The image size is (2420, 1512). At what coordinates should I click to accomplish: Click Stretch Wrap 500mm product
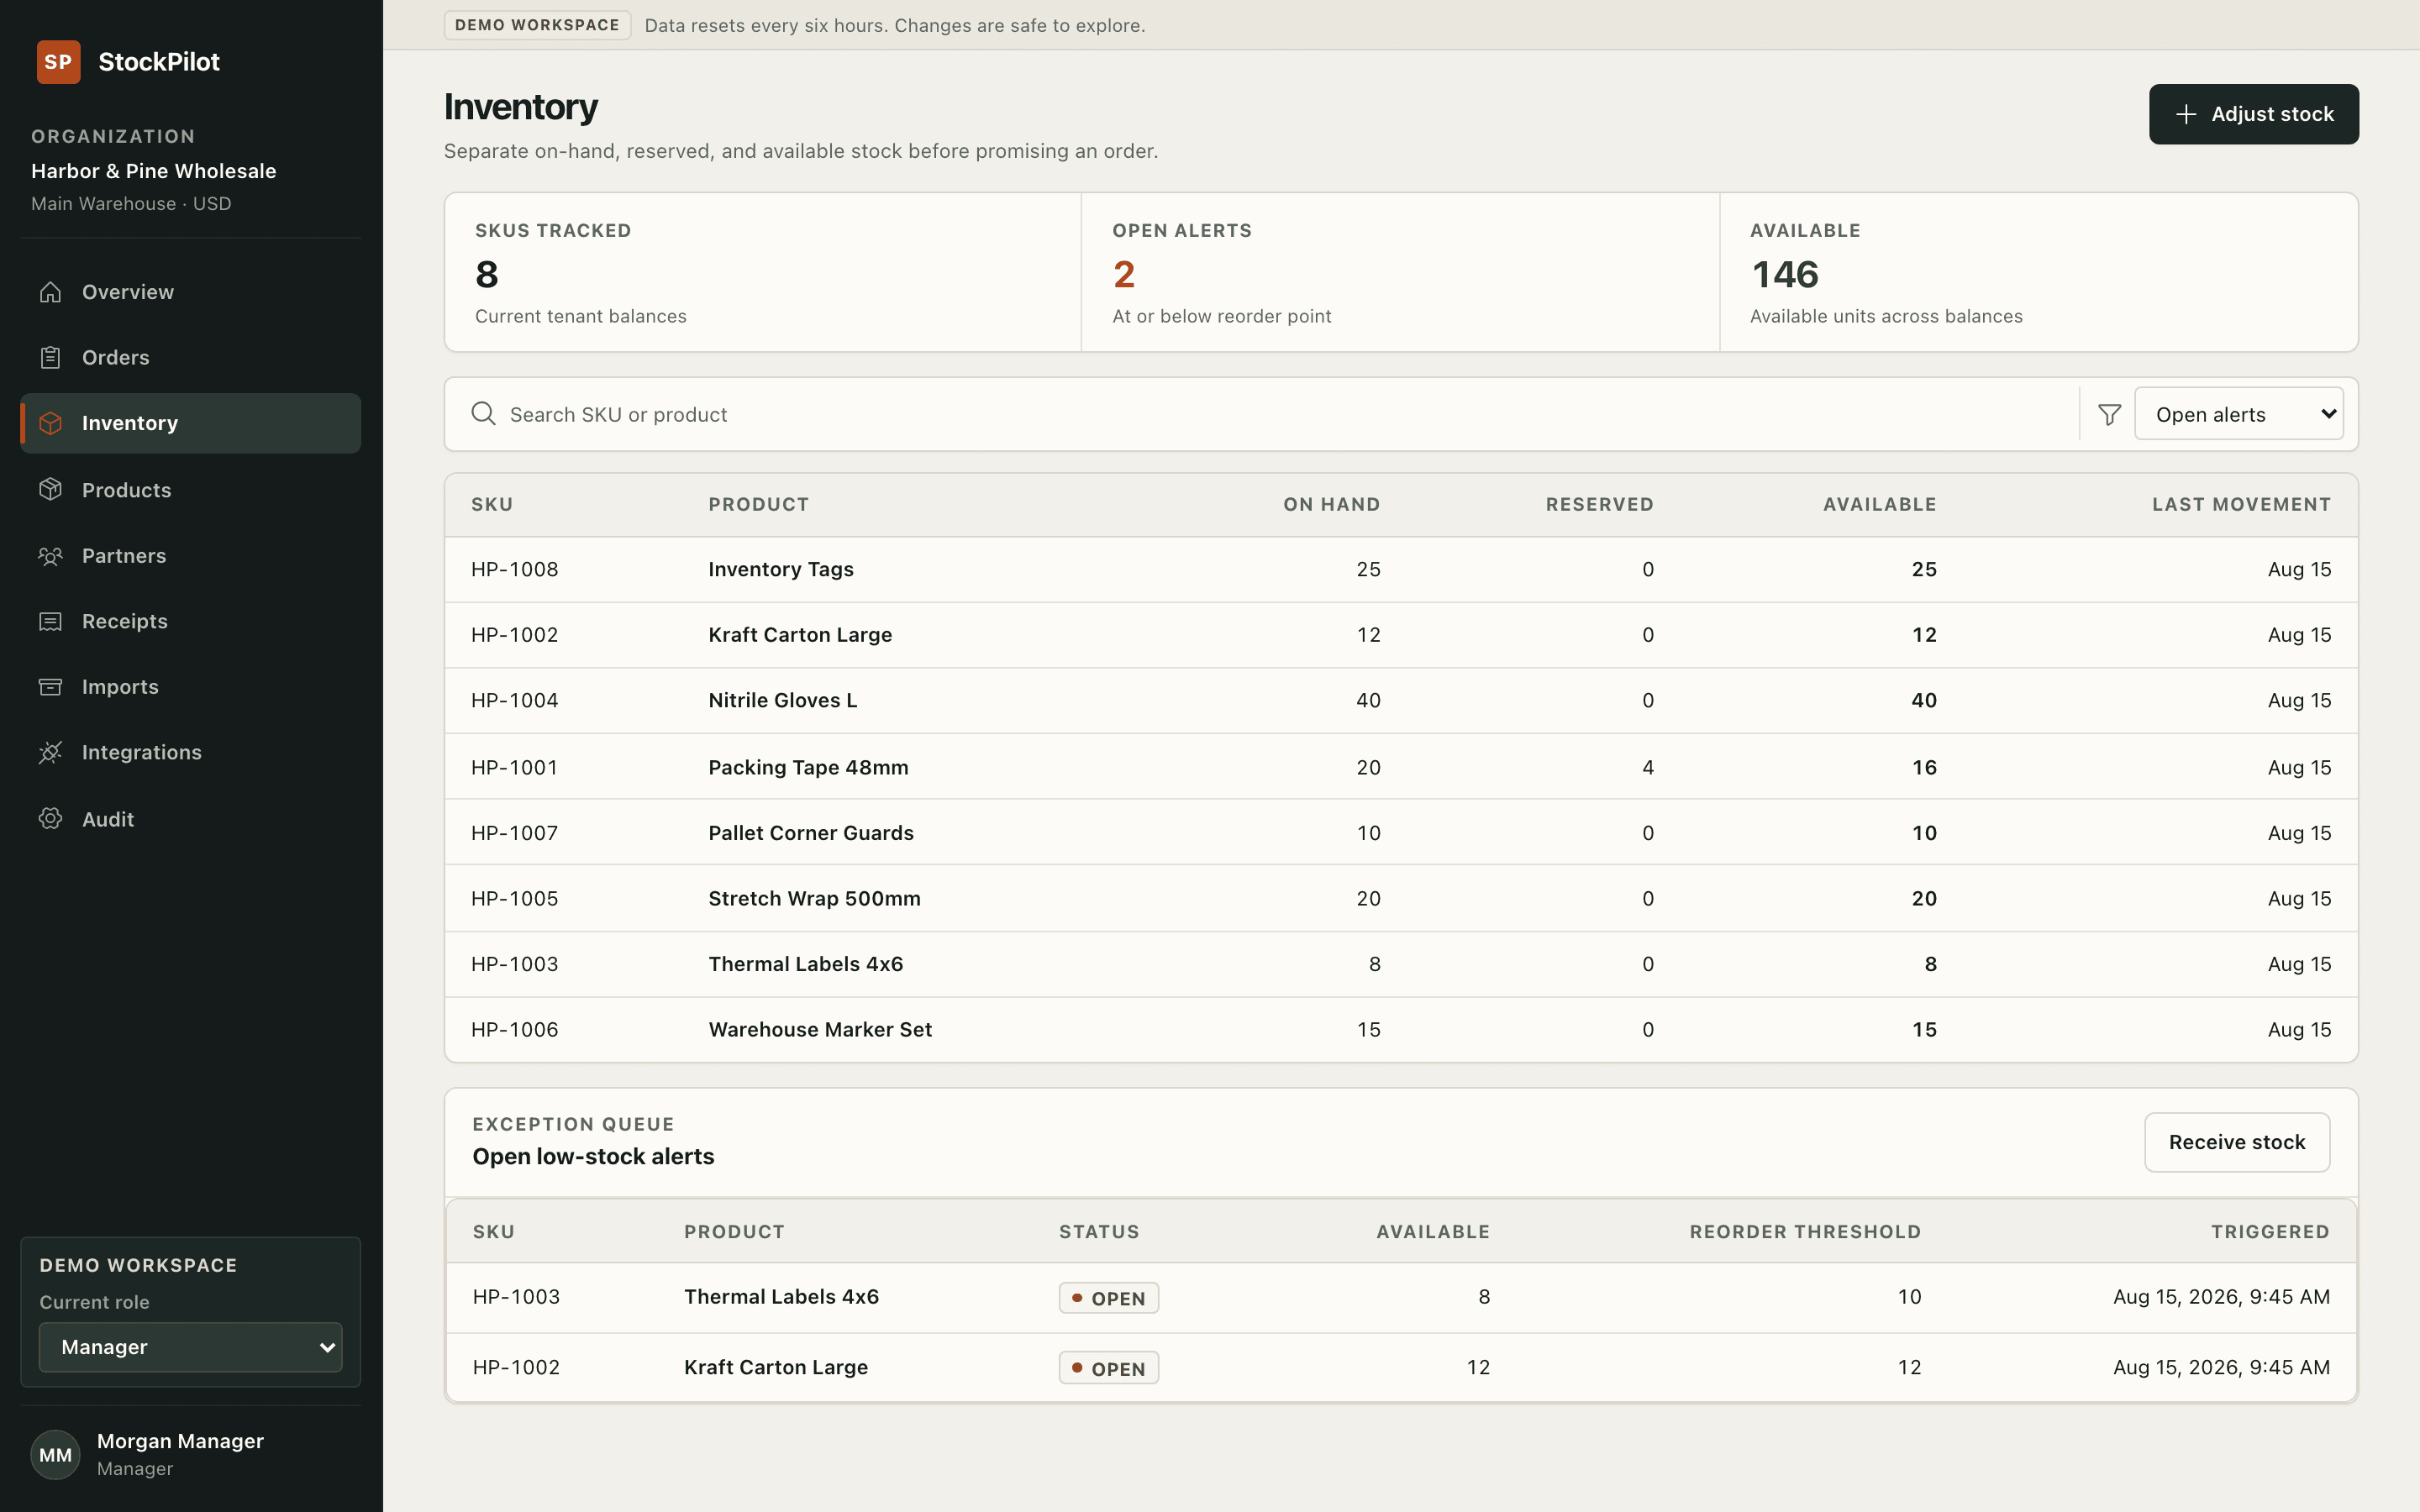[814, 898]
